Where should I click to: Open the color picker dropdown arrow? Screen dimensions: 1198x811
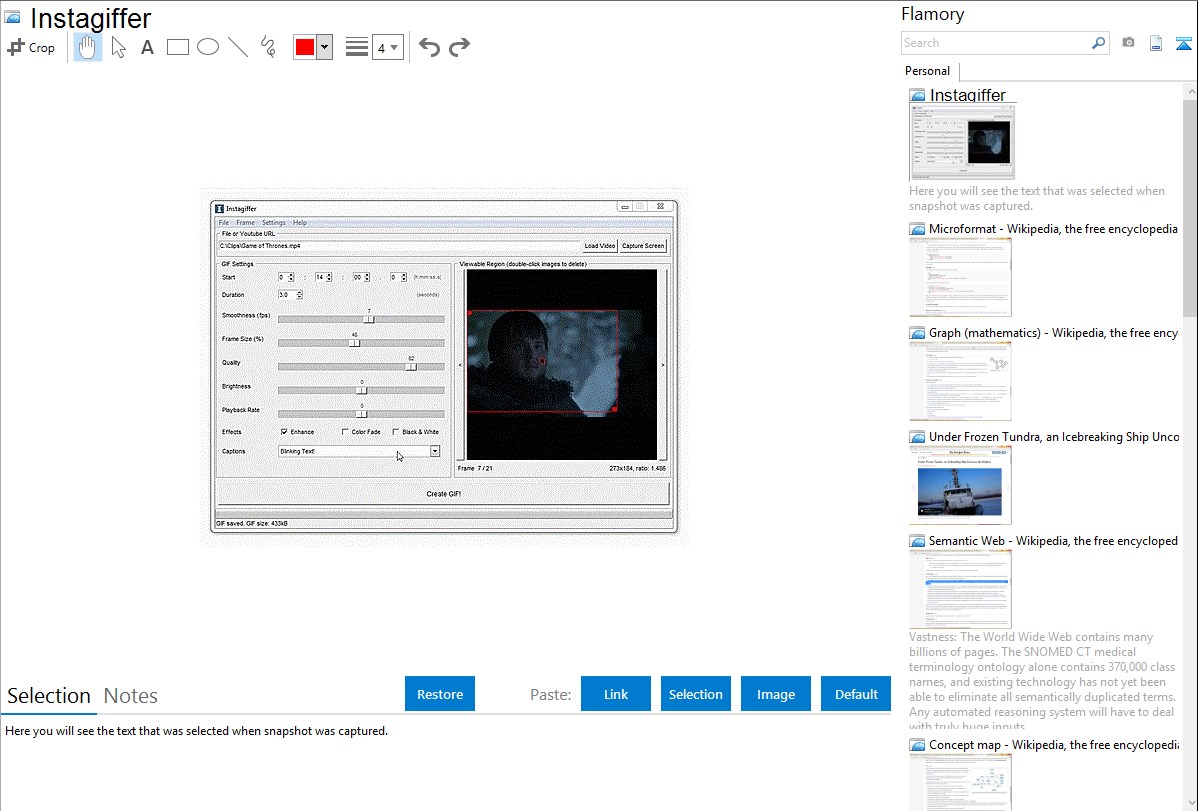pyautogui.click(x=324, y=47)
